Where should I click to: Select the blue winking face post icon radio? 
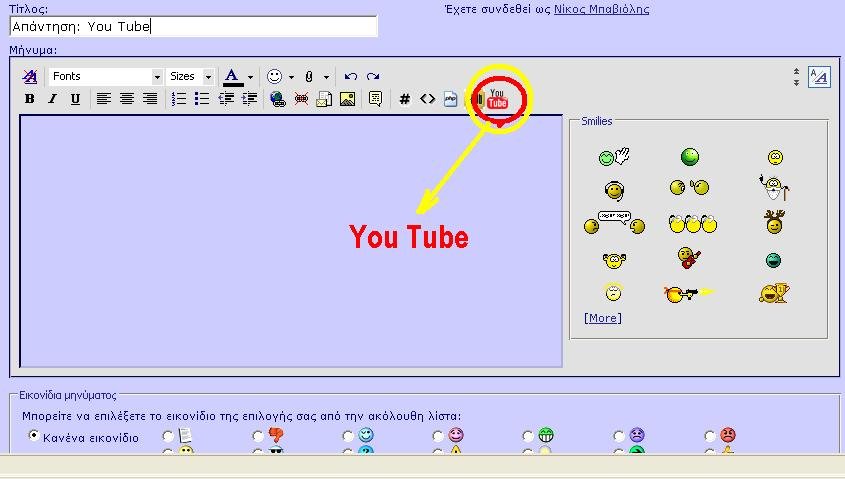(348, 435)
